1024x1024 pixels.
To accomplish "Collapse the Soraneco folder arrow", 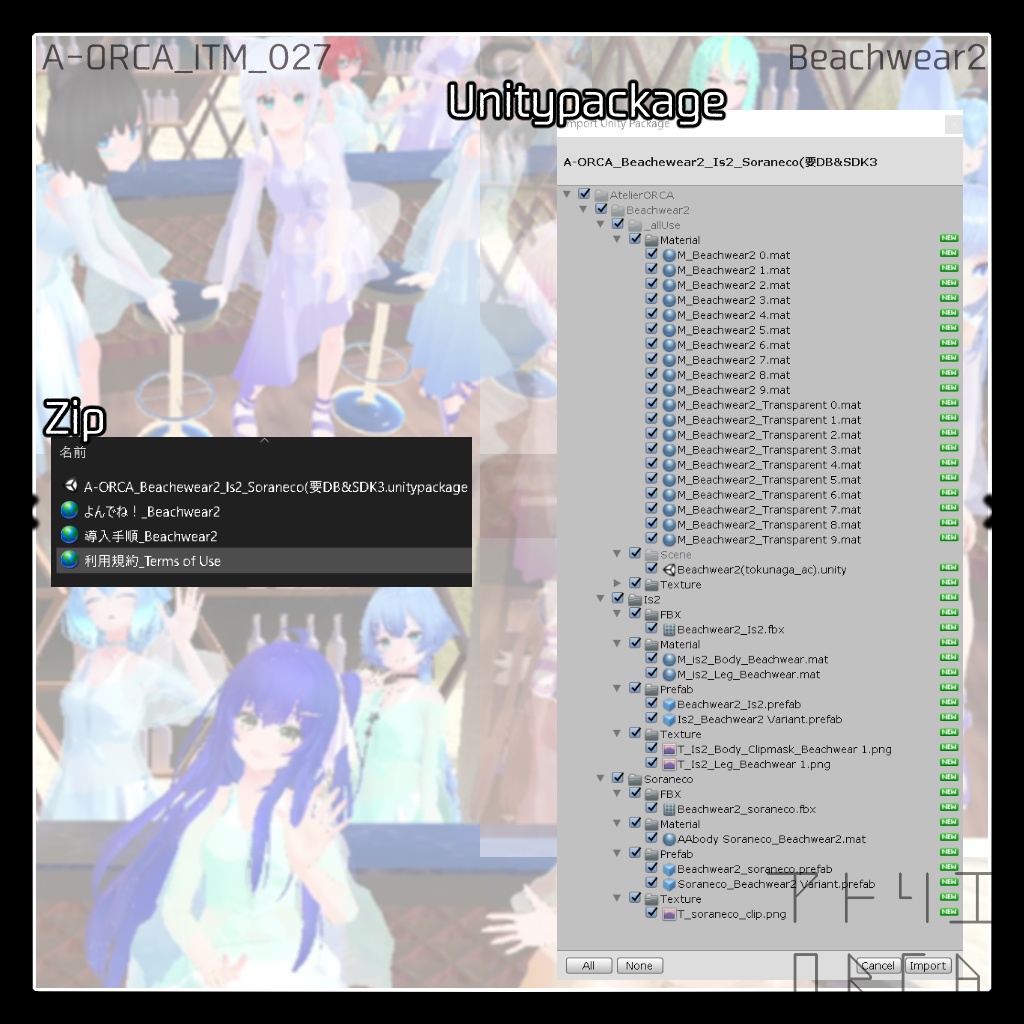I will click(x=601, y=778).
